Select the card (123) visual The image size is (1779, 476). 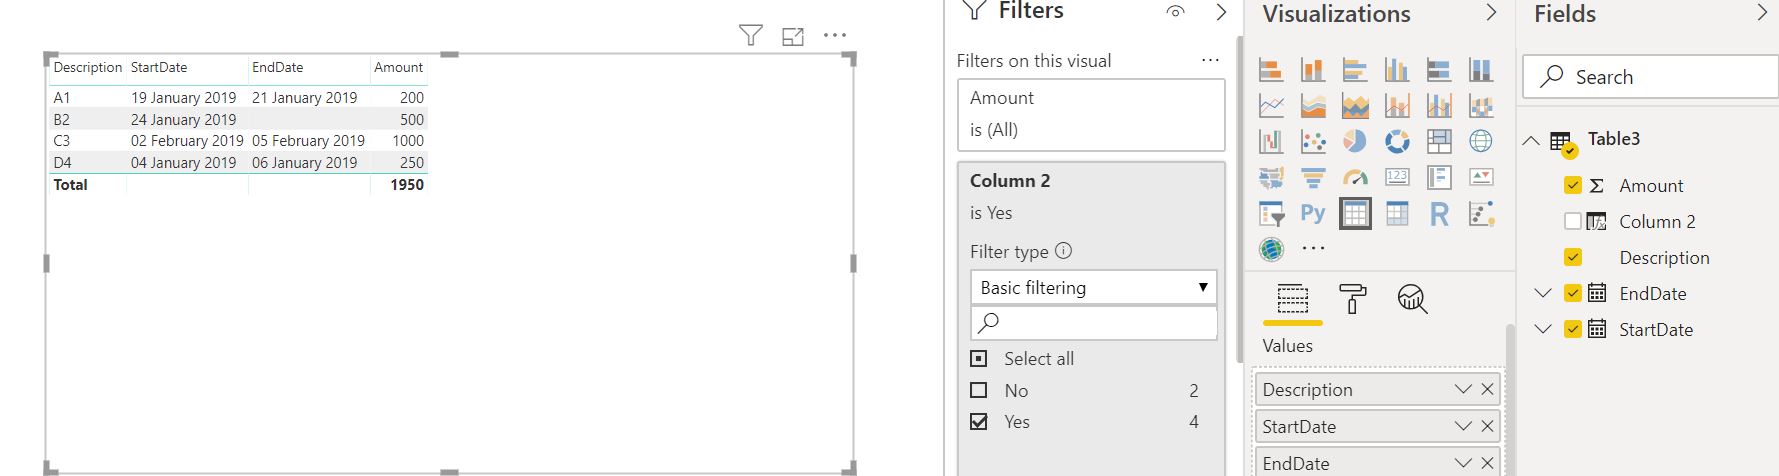[1397, 177]
